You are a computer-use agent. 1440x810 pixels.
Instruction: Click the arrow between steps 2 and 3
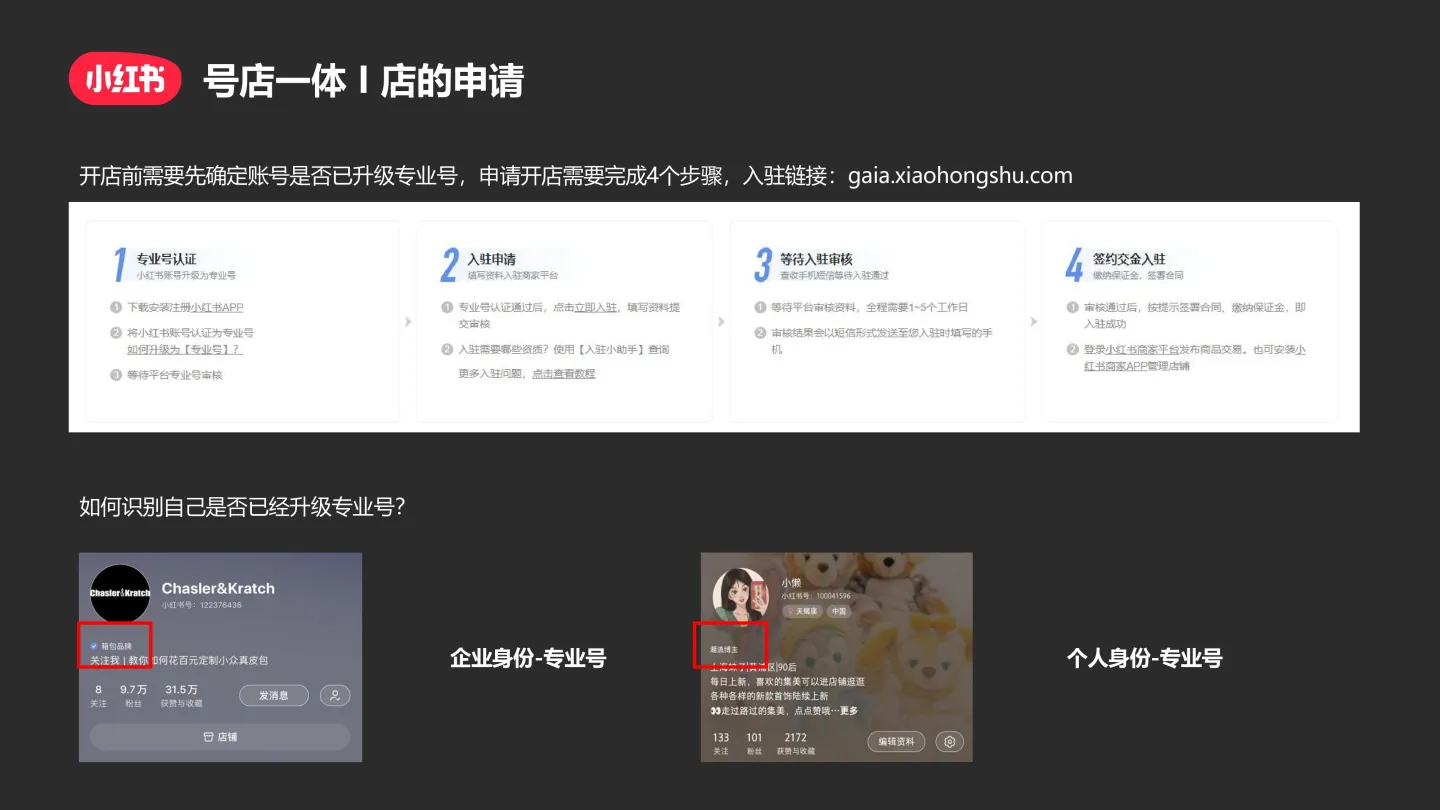pos(721,322)
